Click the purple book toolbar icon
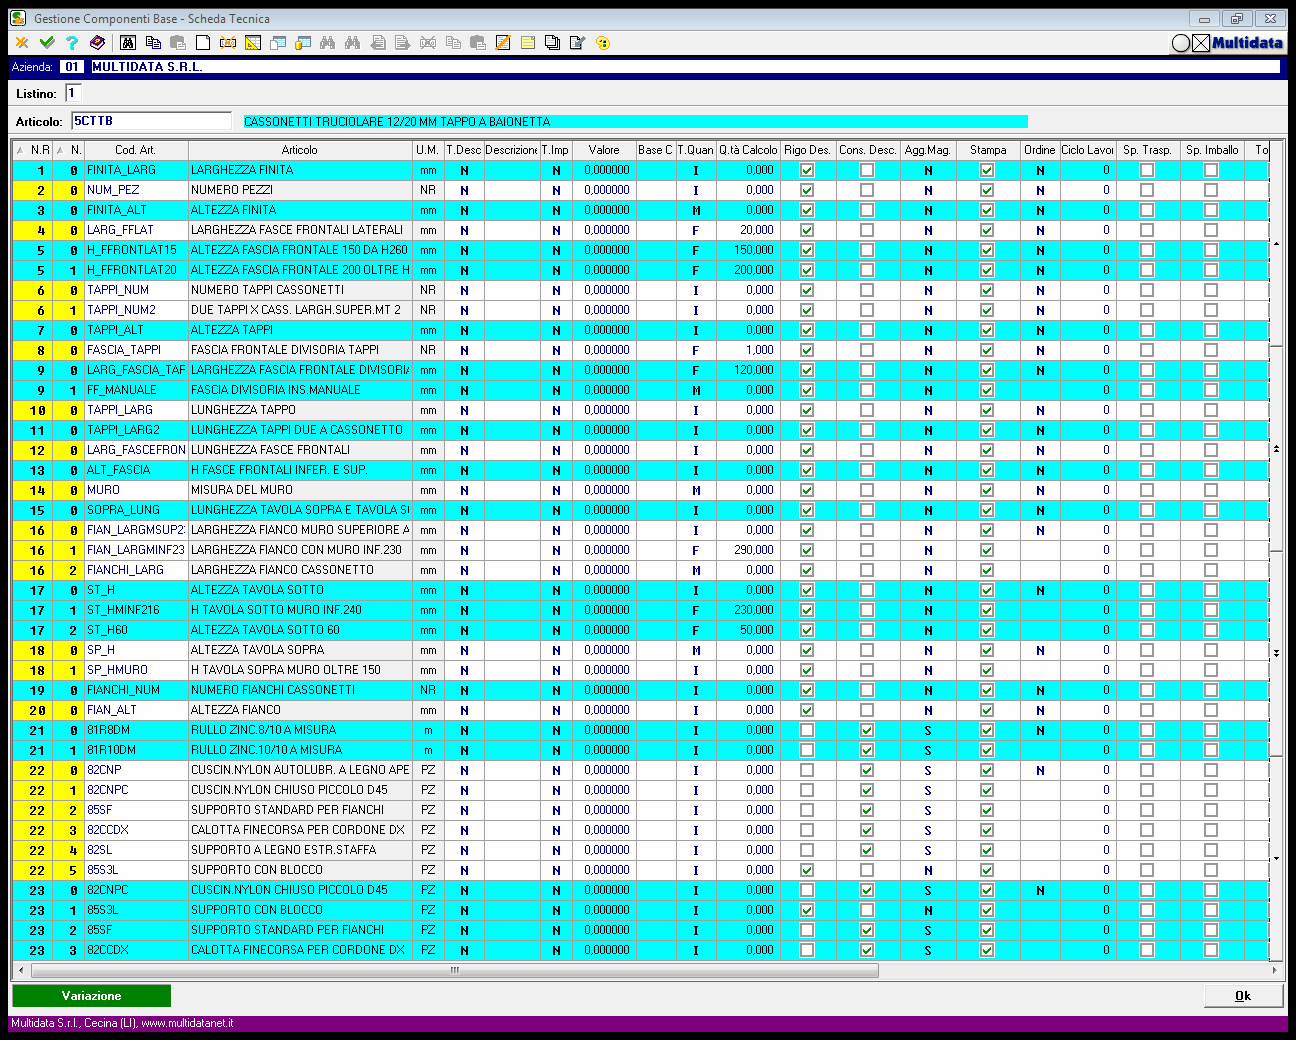Viewport: 1296px width, 1040px height. point(97,42)
